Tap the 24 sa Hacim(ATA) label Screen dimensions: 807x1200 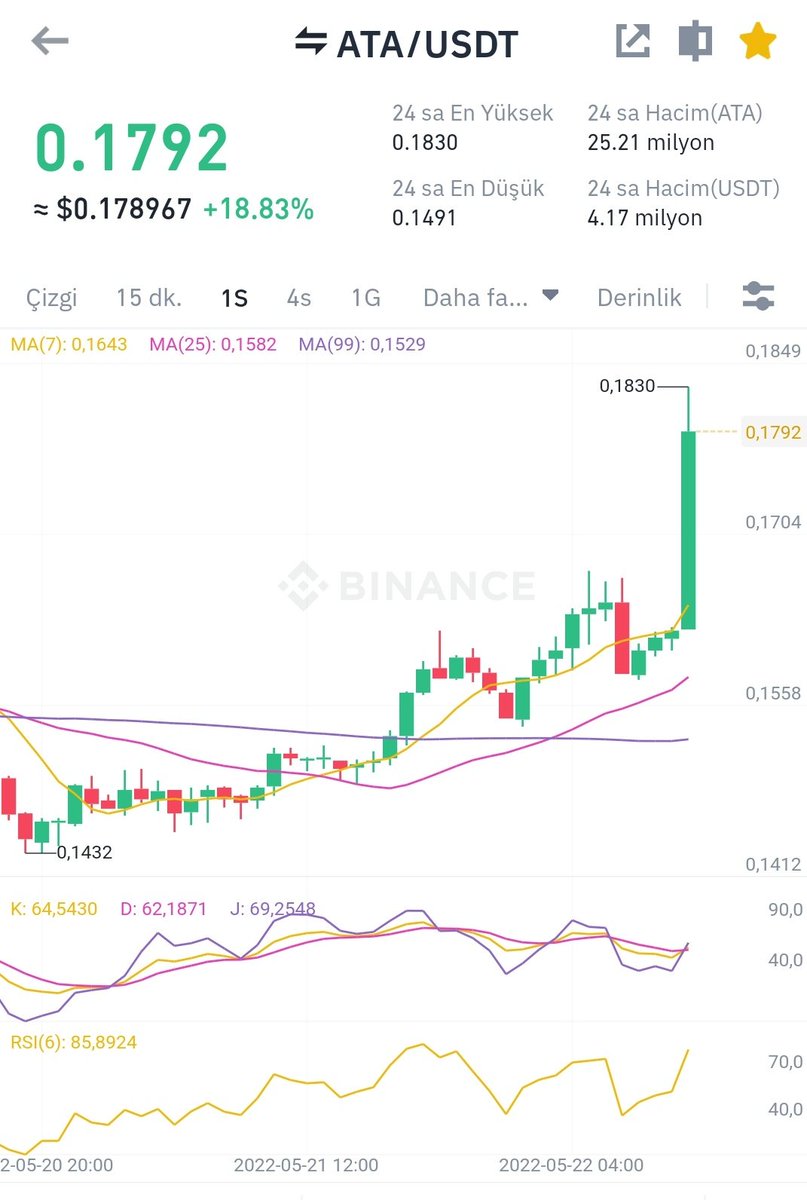click(x=675, y=113)
